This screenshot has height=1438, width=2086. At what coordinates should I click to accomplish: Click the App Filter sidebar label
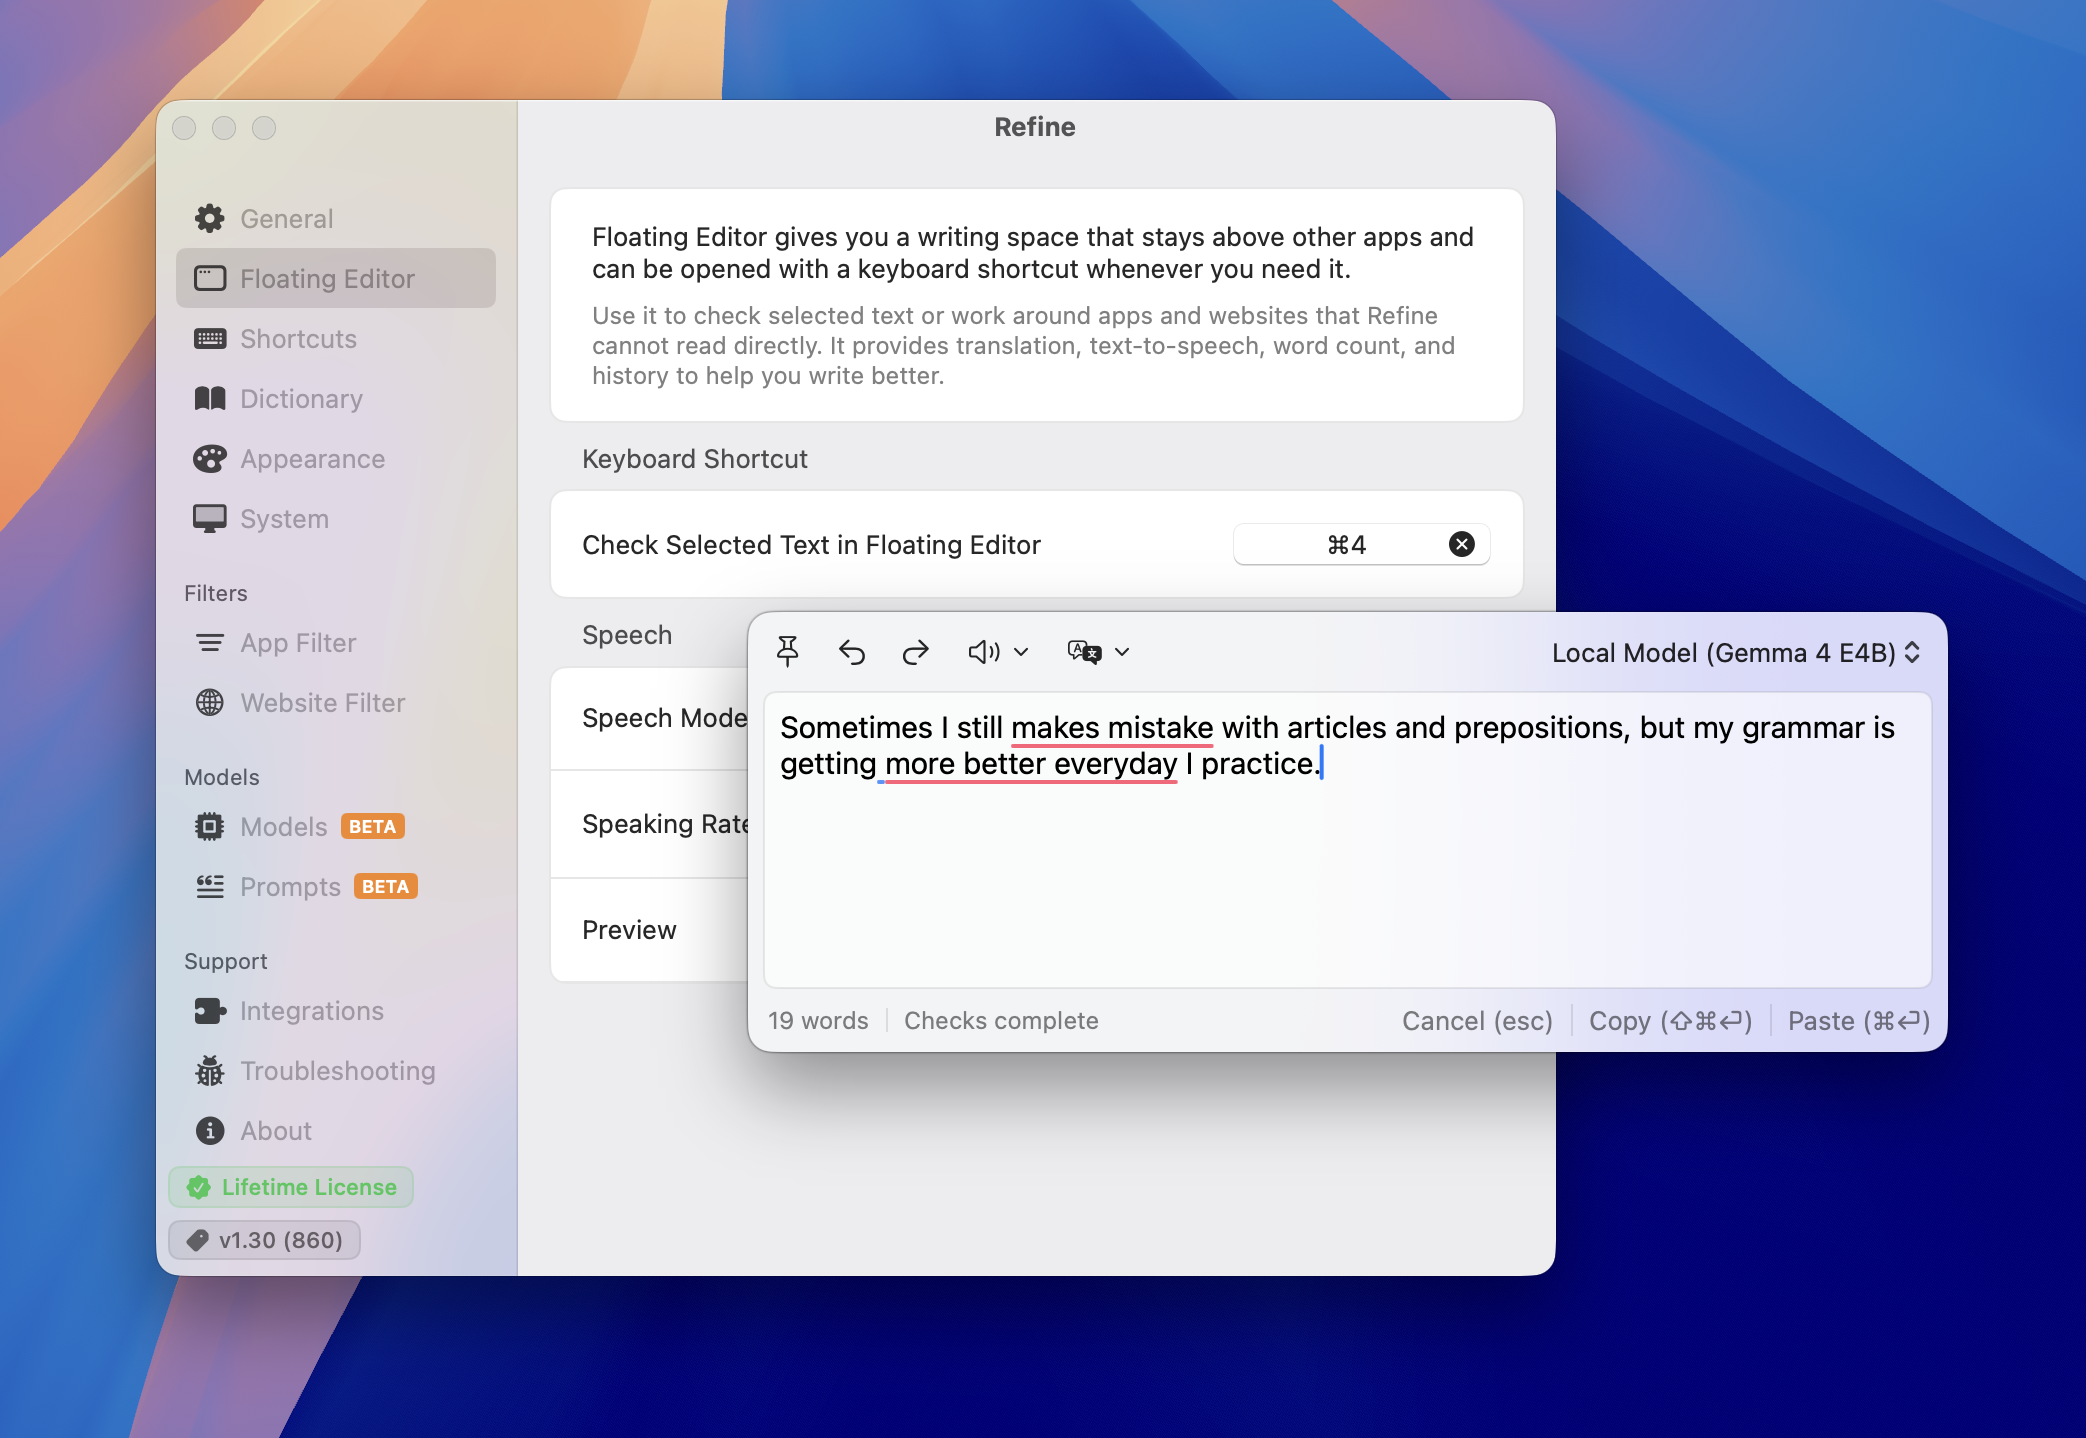[298, 643]
